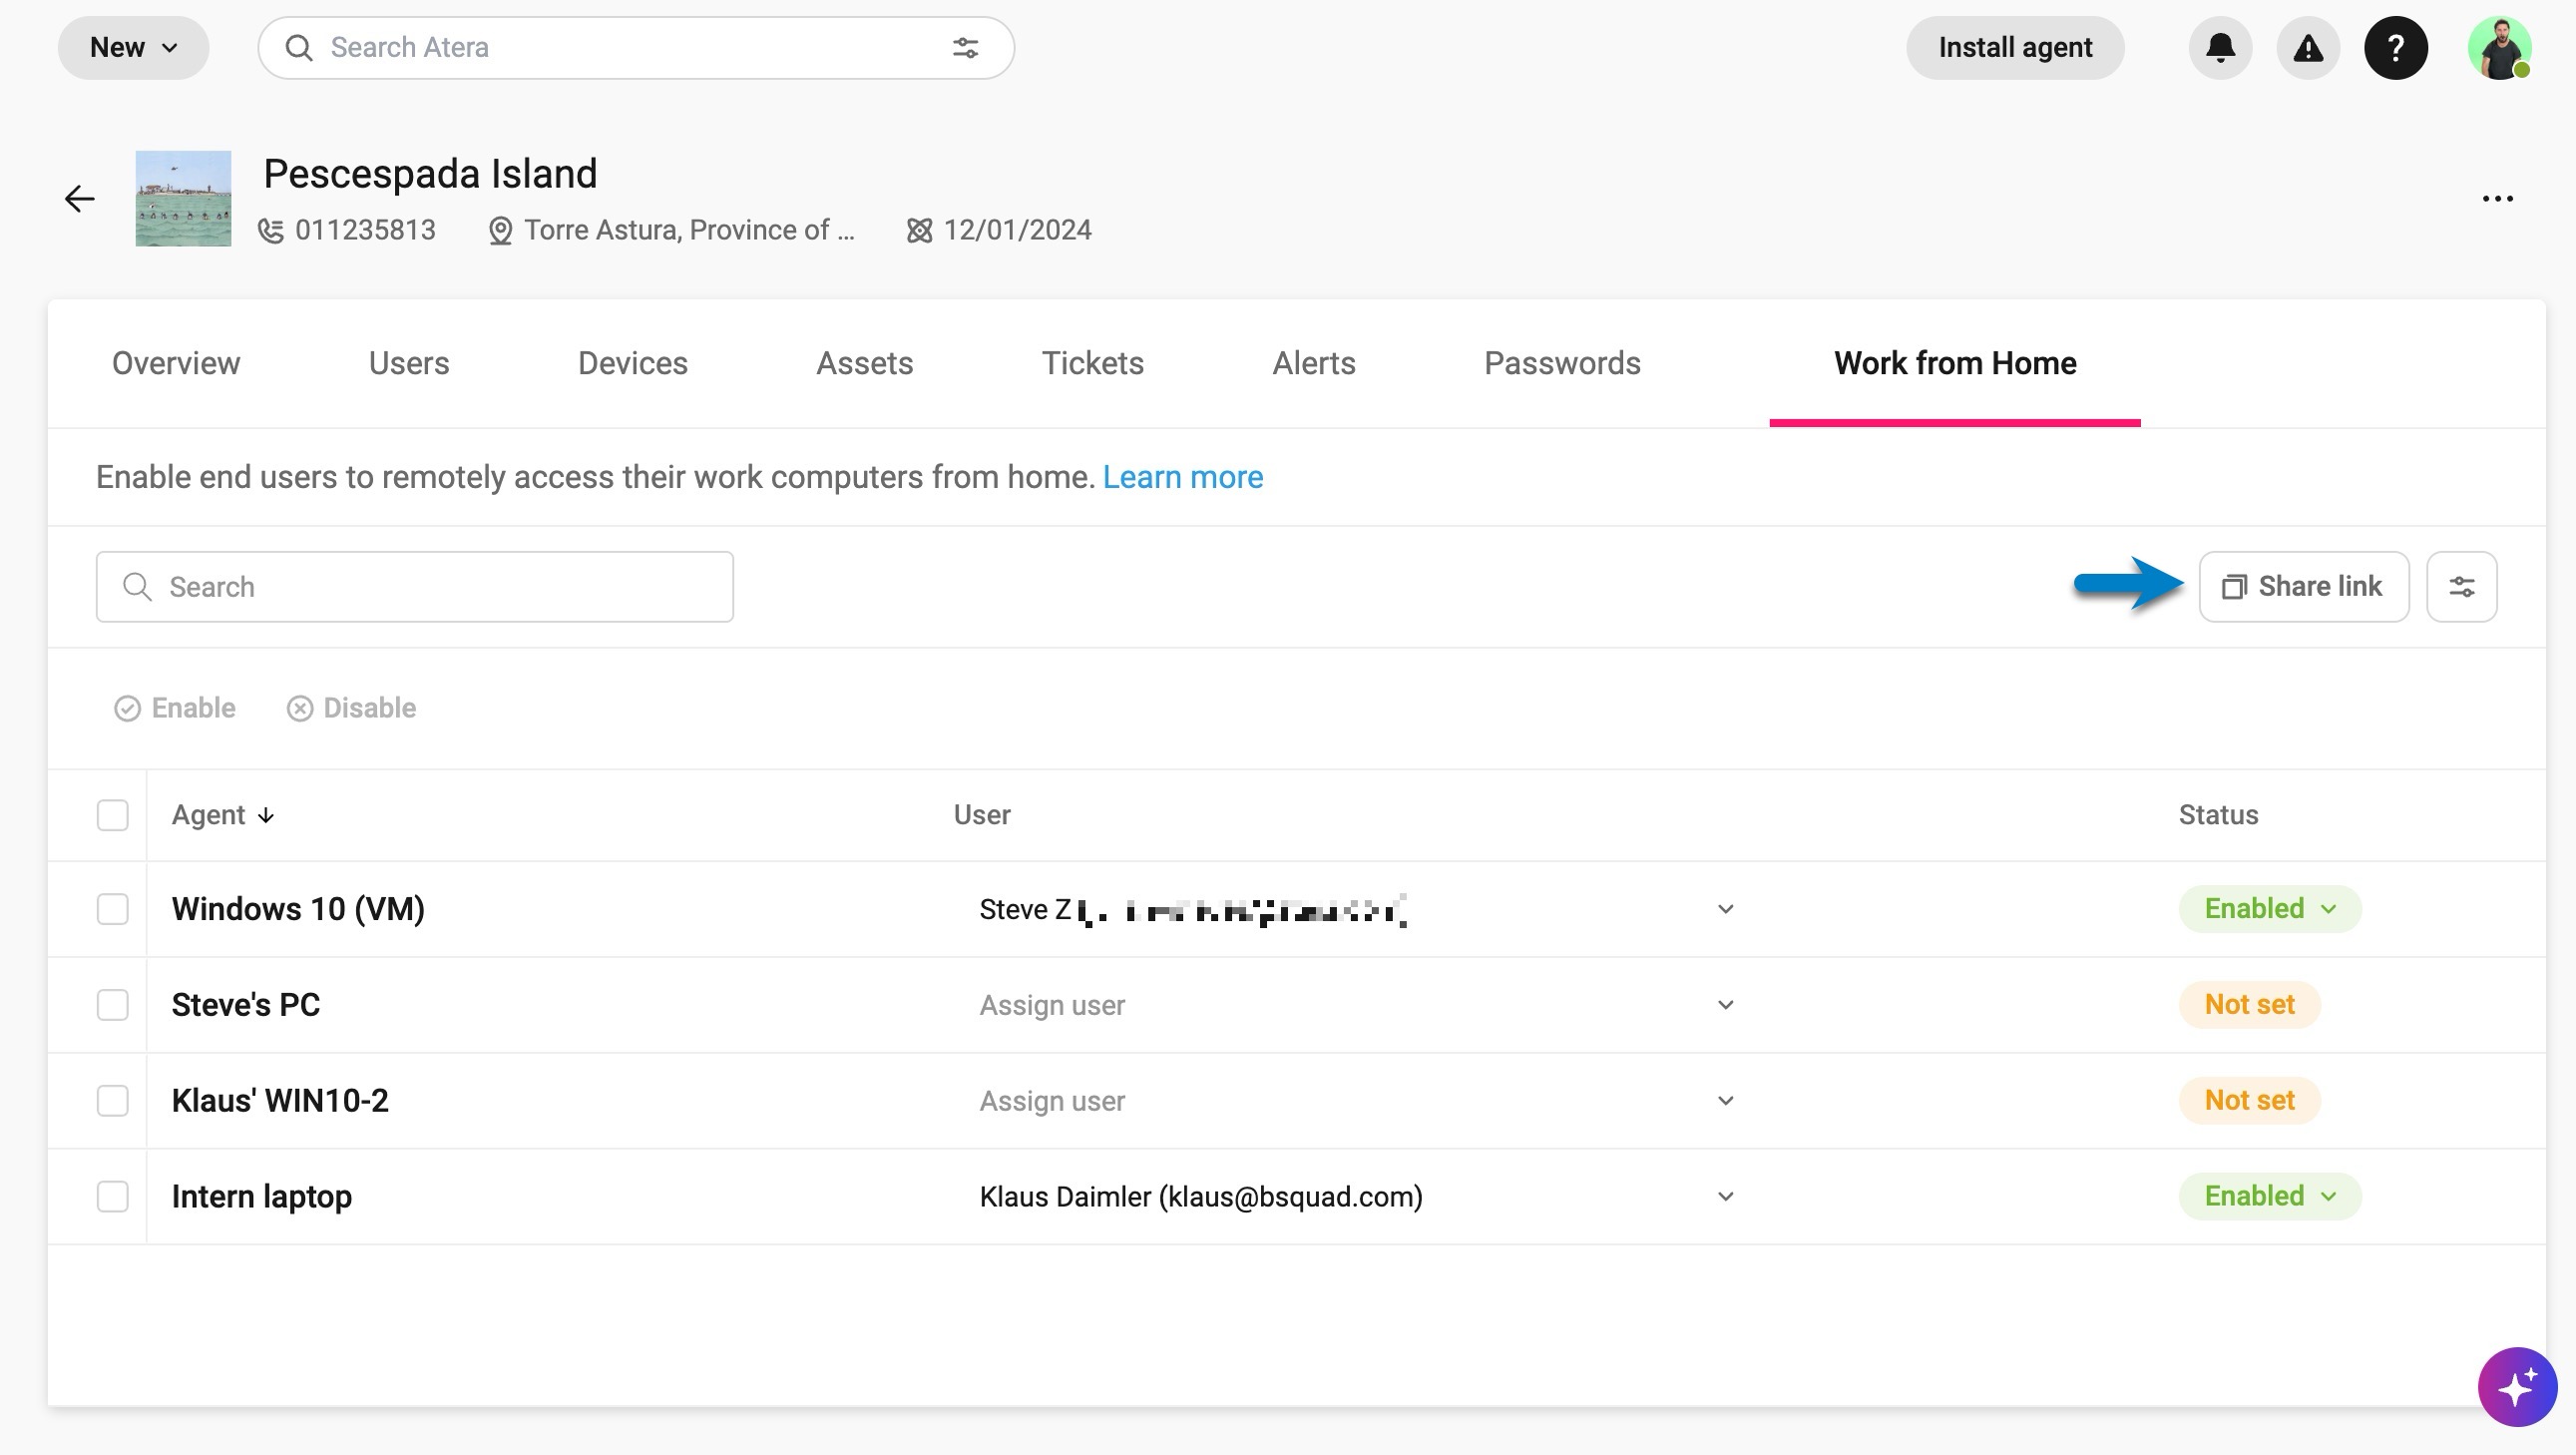
Task: Click the Windows 10 (VM) agent name
Action: point(298,909)
